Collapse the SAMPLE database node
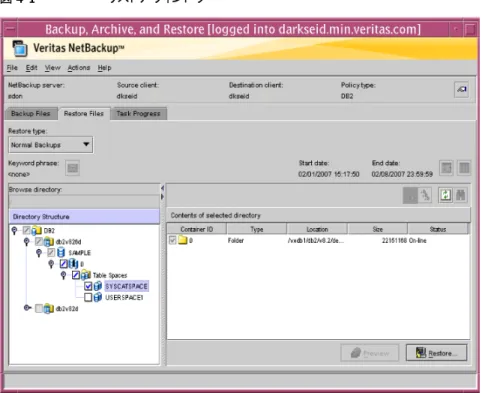The image size is (482, 393). click(x=39, y=253)
